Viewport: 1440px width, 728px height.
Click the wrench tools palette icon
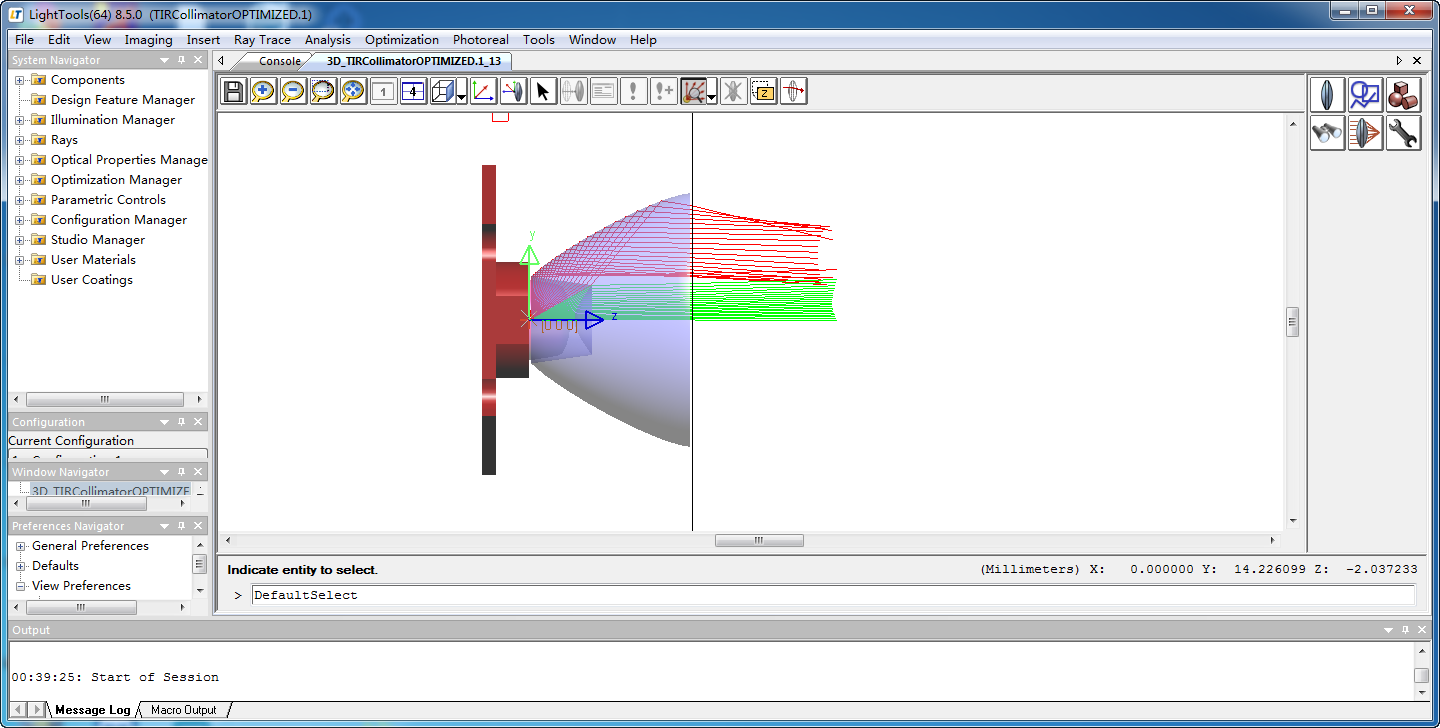coord(1403,133)
